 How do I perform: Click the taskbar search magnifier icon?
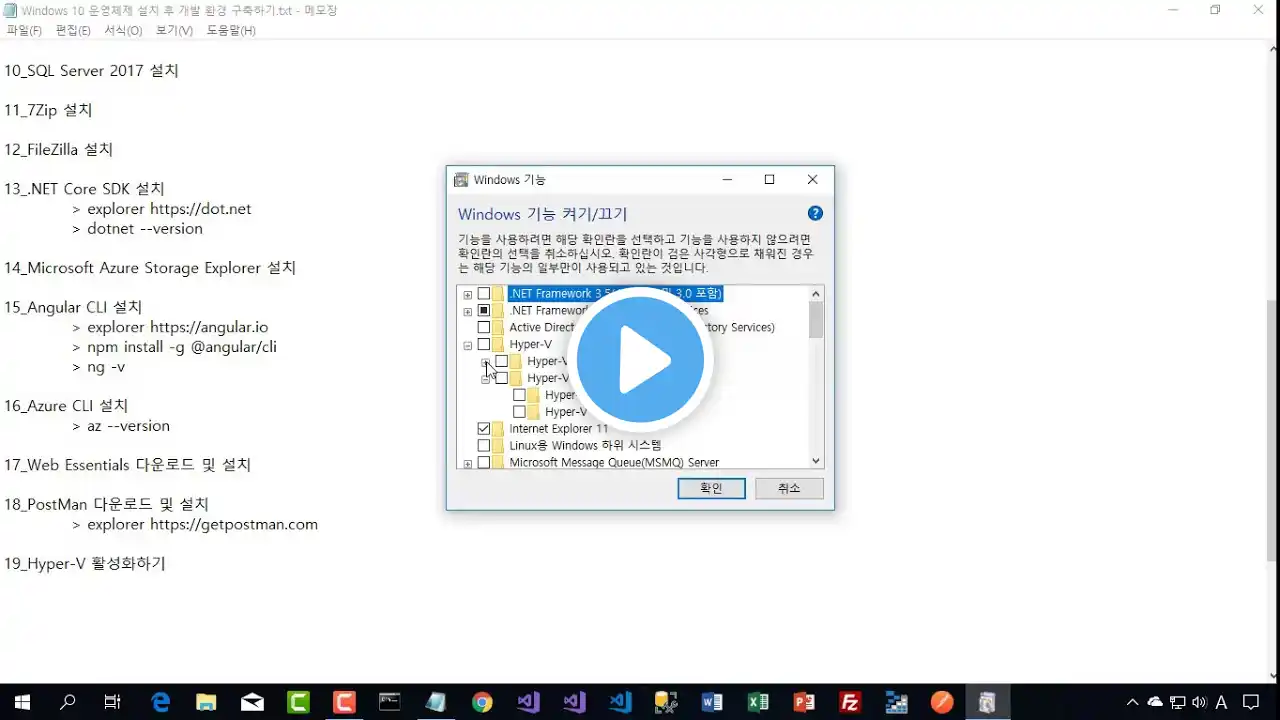point(68,702)
